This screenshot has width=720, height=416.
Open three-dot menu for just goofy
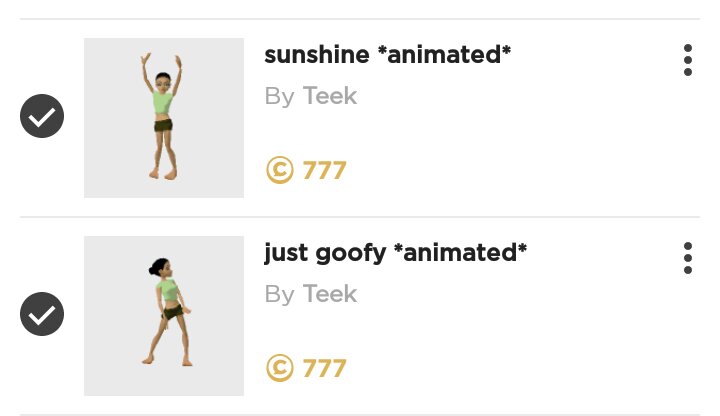[688, 257]
